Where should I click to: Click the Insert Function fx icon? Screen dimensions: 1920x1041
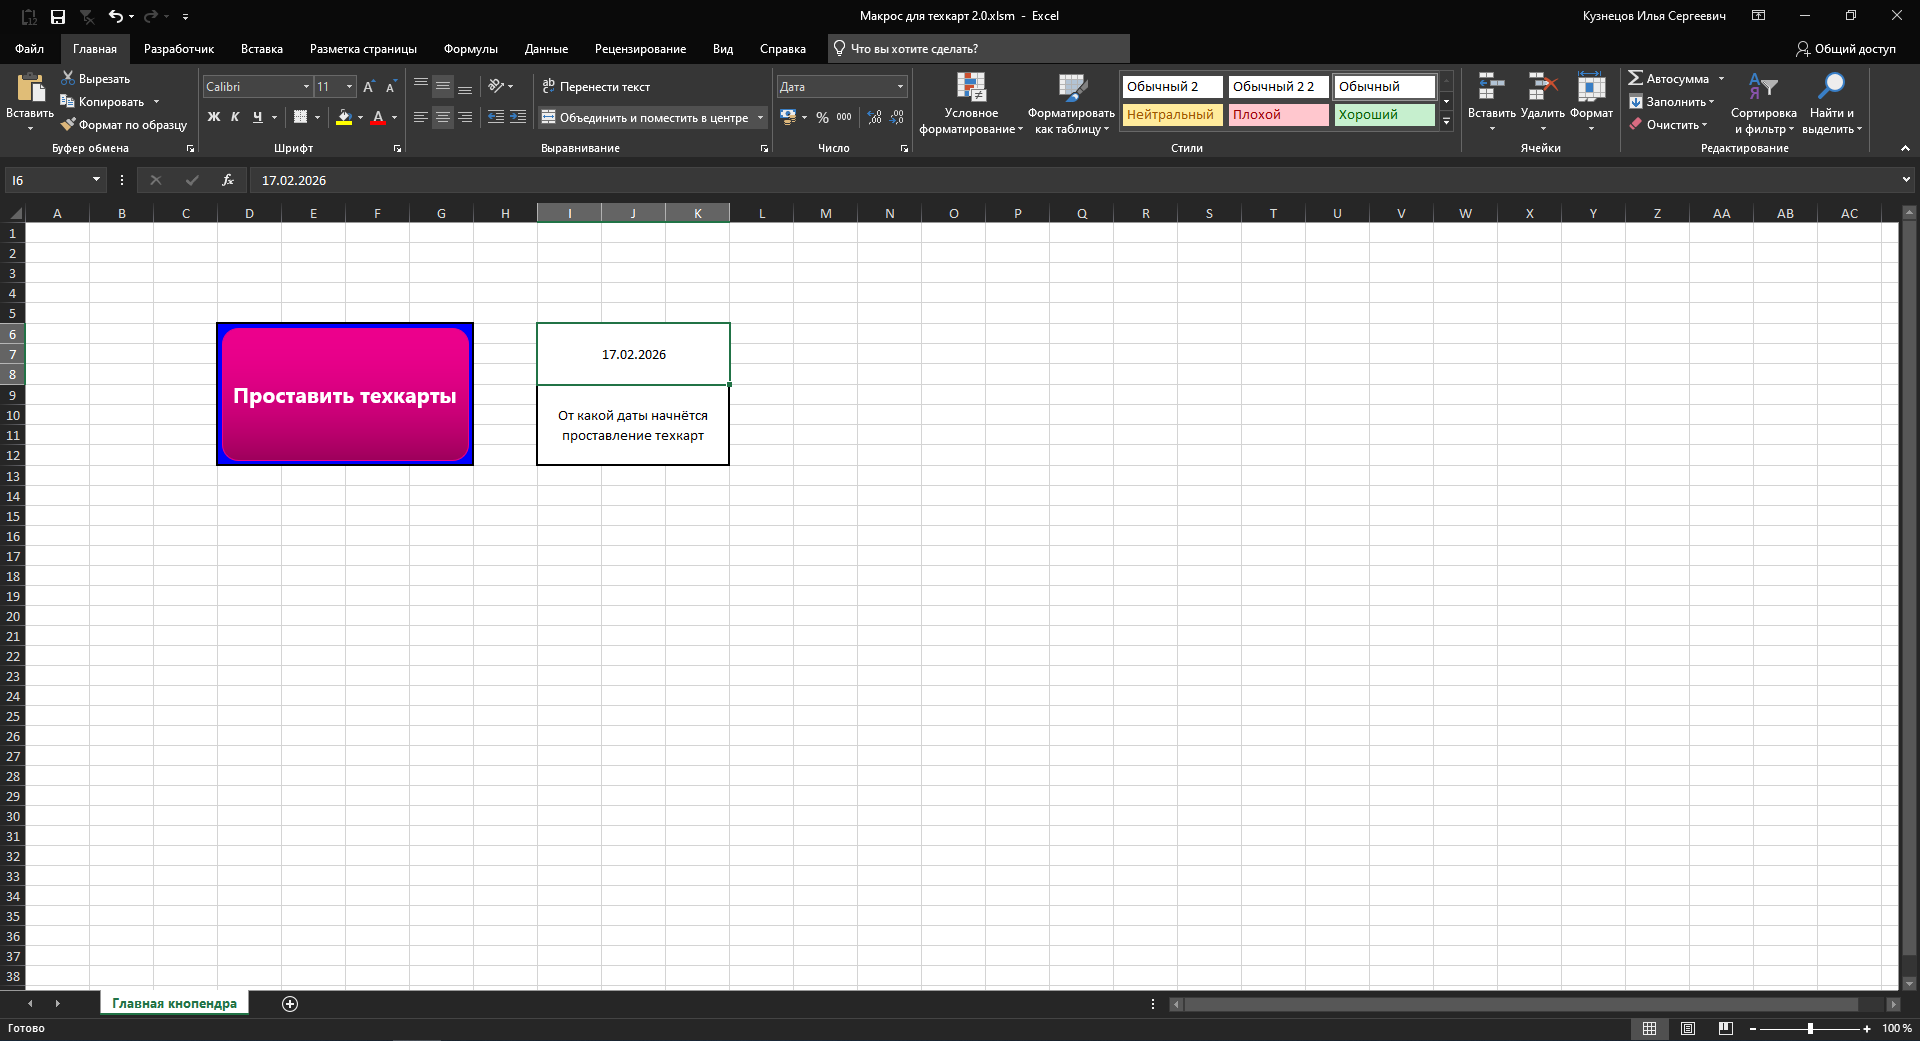[228, 180]
